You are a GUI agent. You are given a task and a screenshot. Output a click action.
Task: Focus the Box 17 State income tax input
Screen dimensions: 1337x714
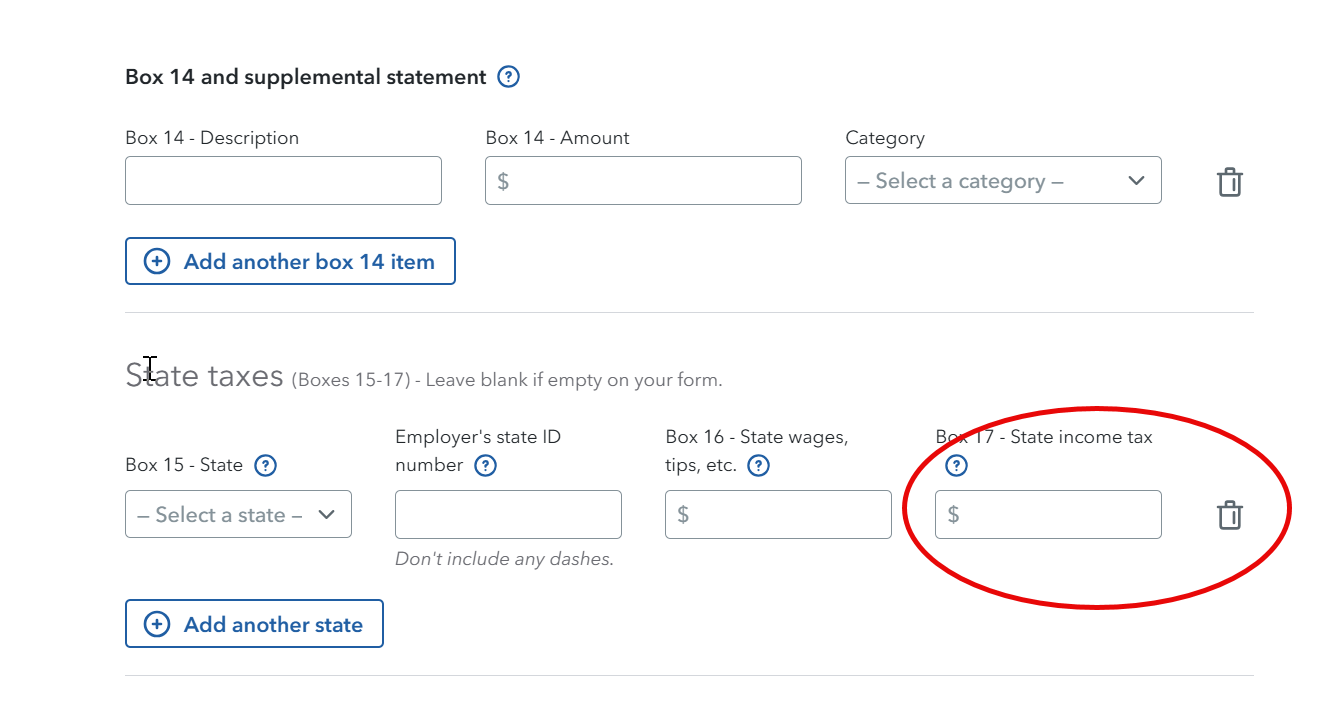(x=1048, y=514)
